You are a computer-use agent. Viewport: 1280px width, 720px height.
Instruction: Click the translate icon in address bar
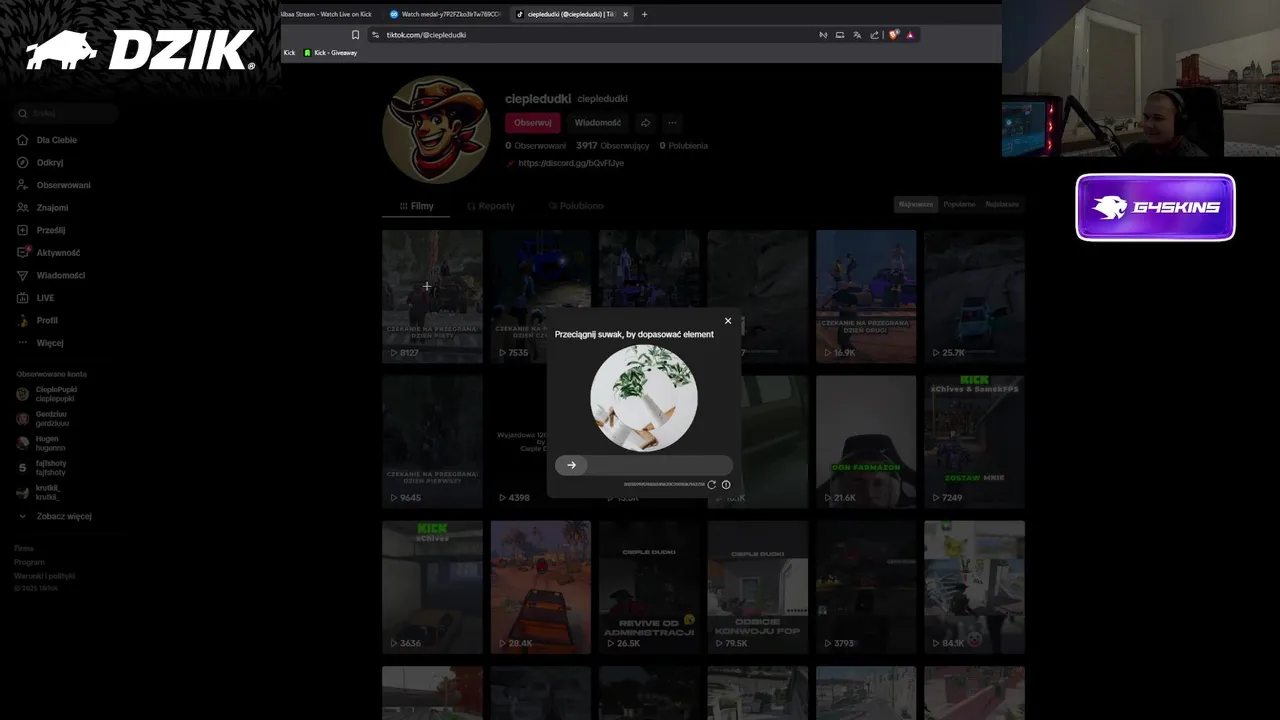click(857, 35)
